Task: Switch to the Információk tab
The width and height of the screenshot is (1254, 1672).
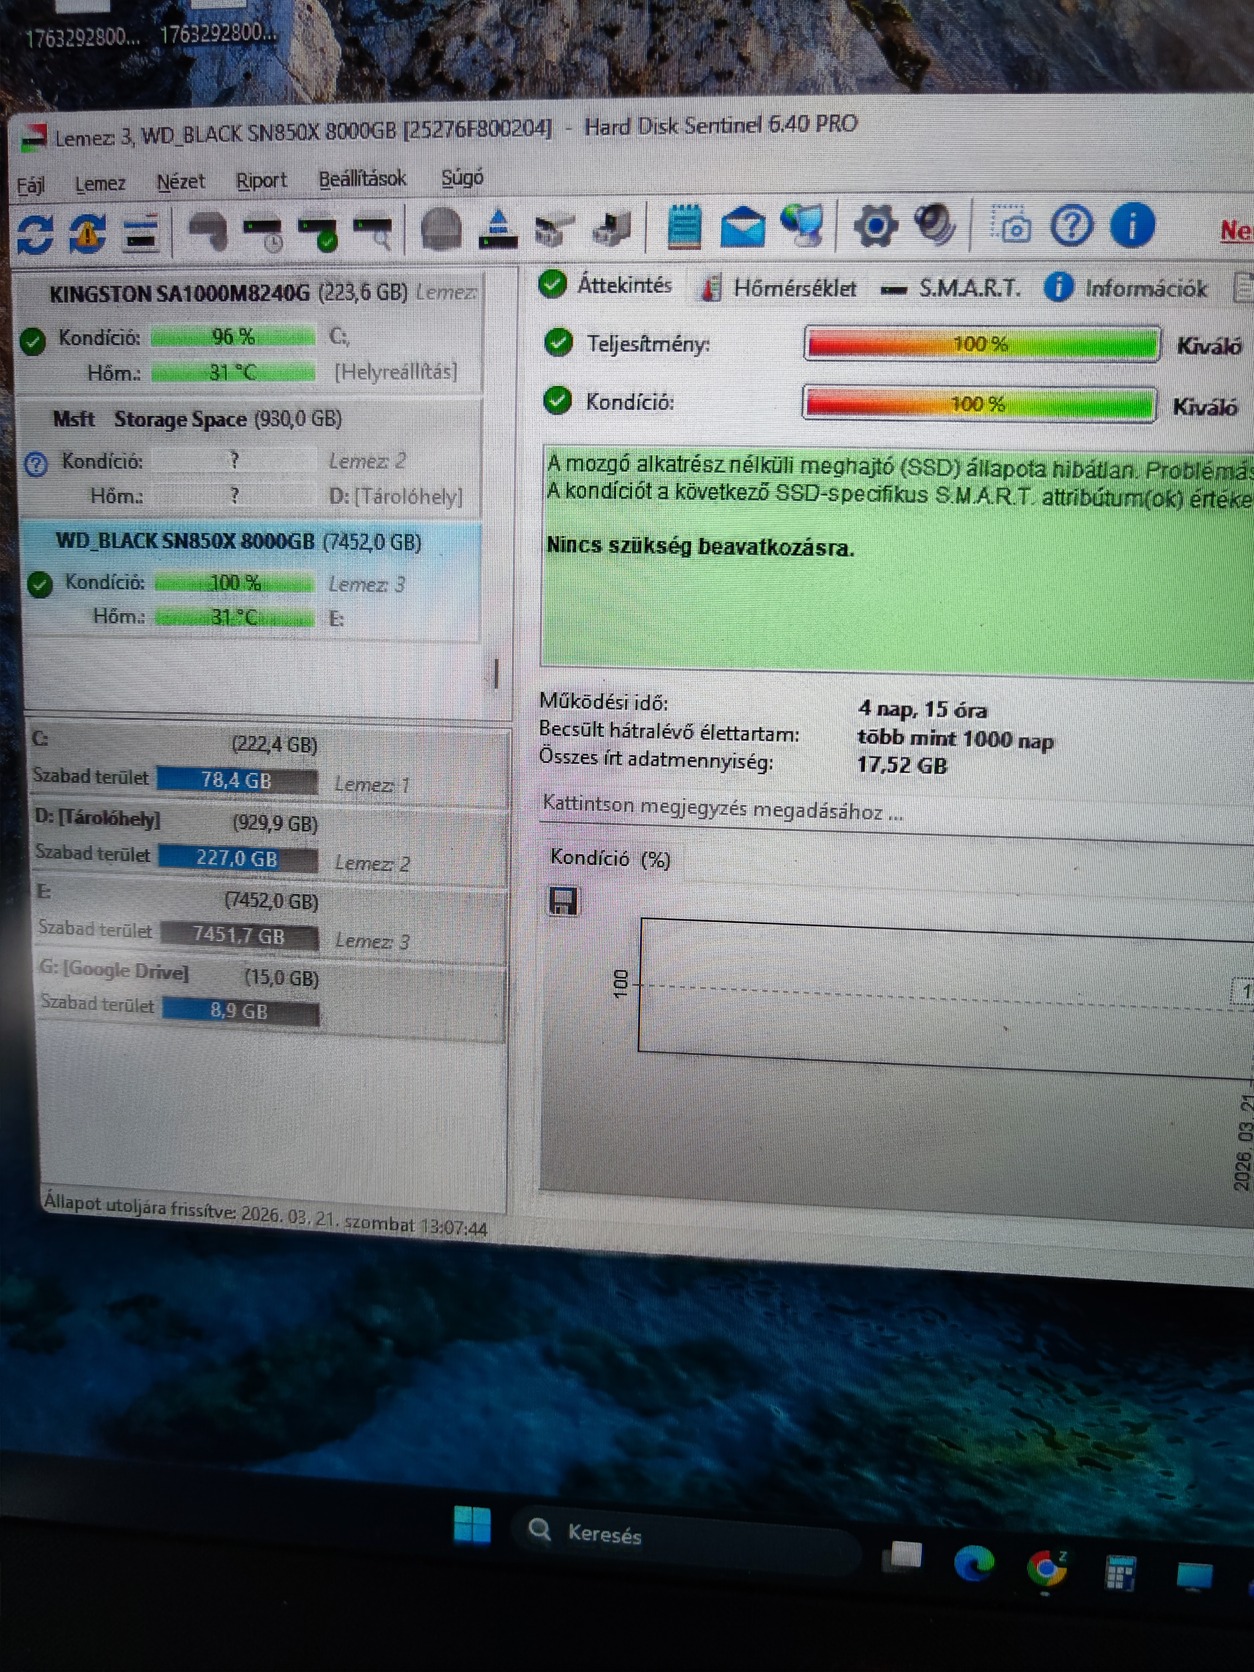Action: (1126, 289)
